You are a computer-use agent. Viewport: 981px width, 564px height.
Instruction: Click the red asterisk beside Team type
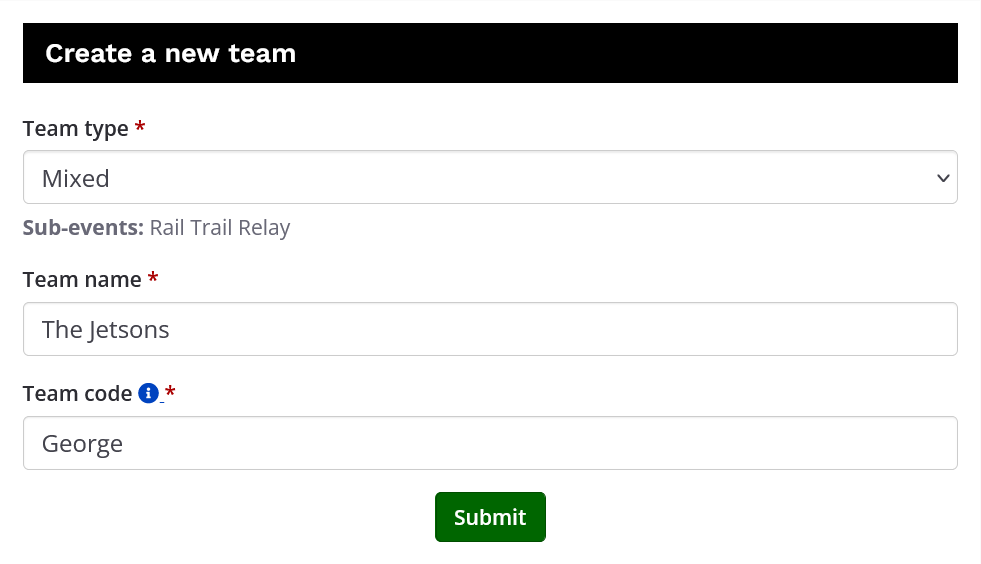tap(140, 129)
